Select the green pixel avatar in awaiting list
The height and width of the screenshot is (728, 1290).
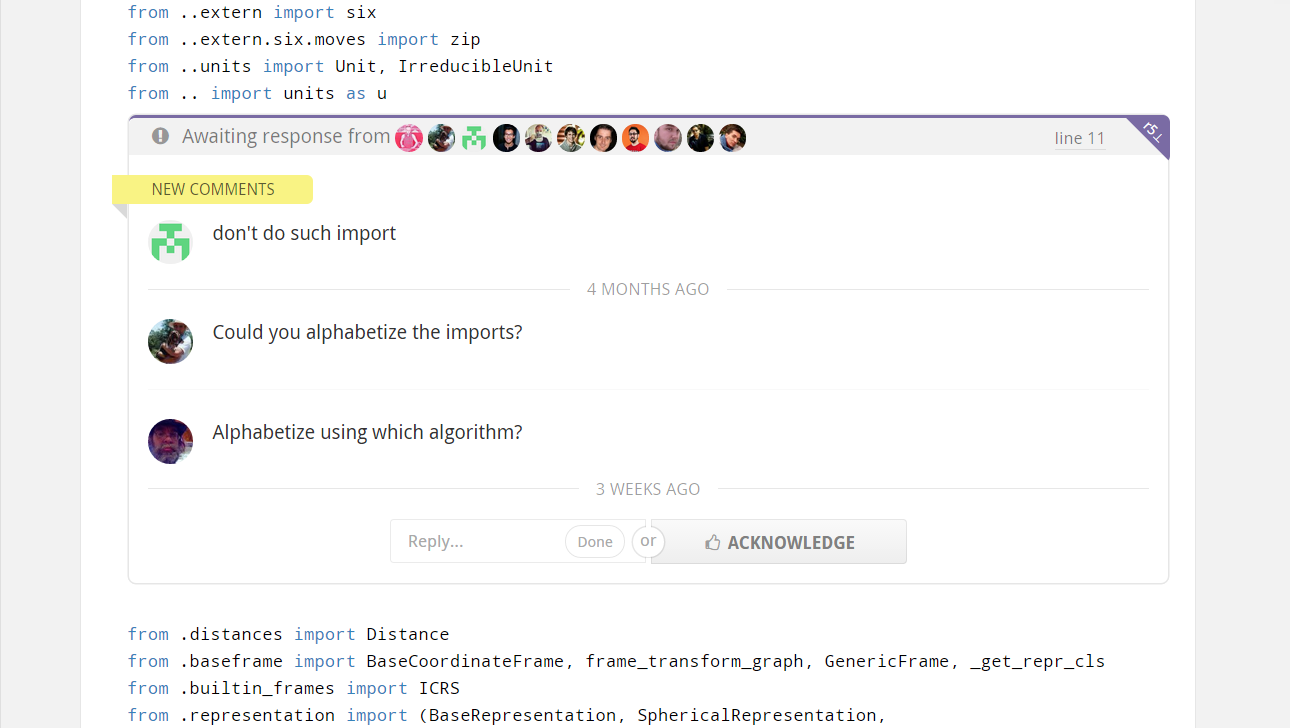[474, 138]
